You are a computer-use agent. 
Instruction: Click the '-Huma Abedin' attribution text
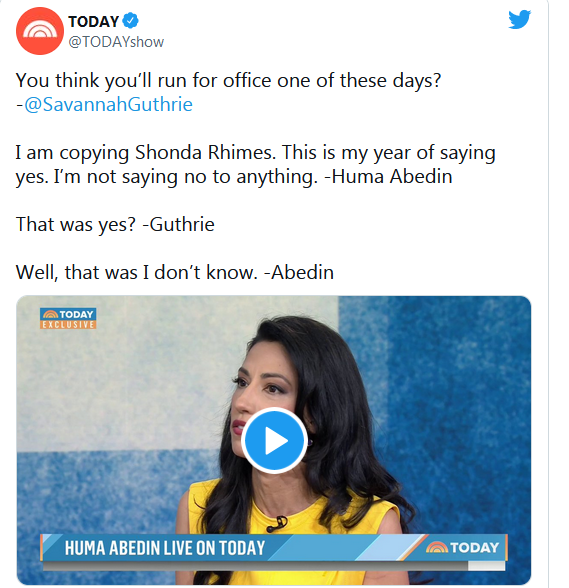pyautogui.click(x=388, y=176)
